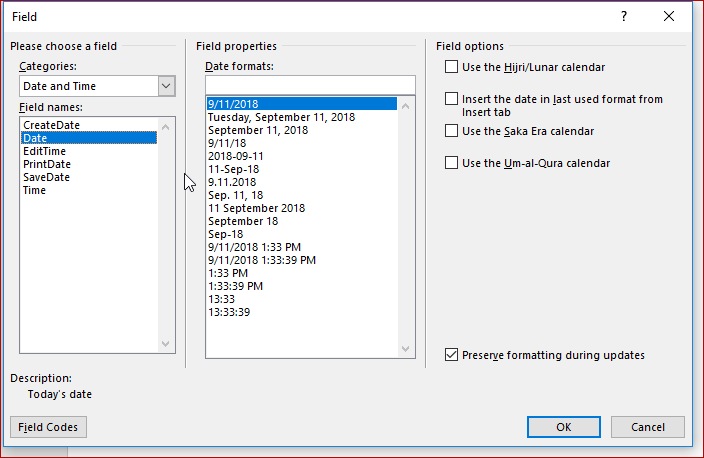The height and width of the screenshot is (458, 704).
Task: Uncheck Preserve formatting during updates
Action: pos(451,355)
